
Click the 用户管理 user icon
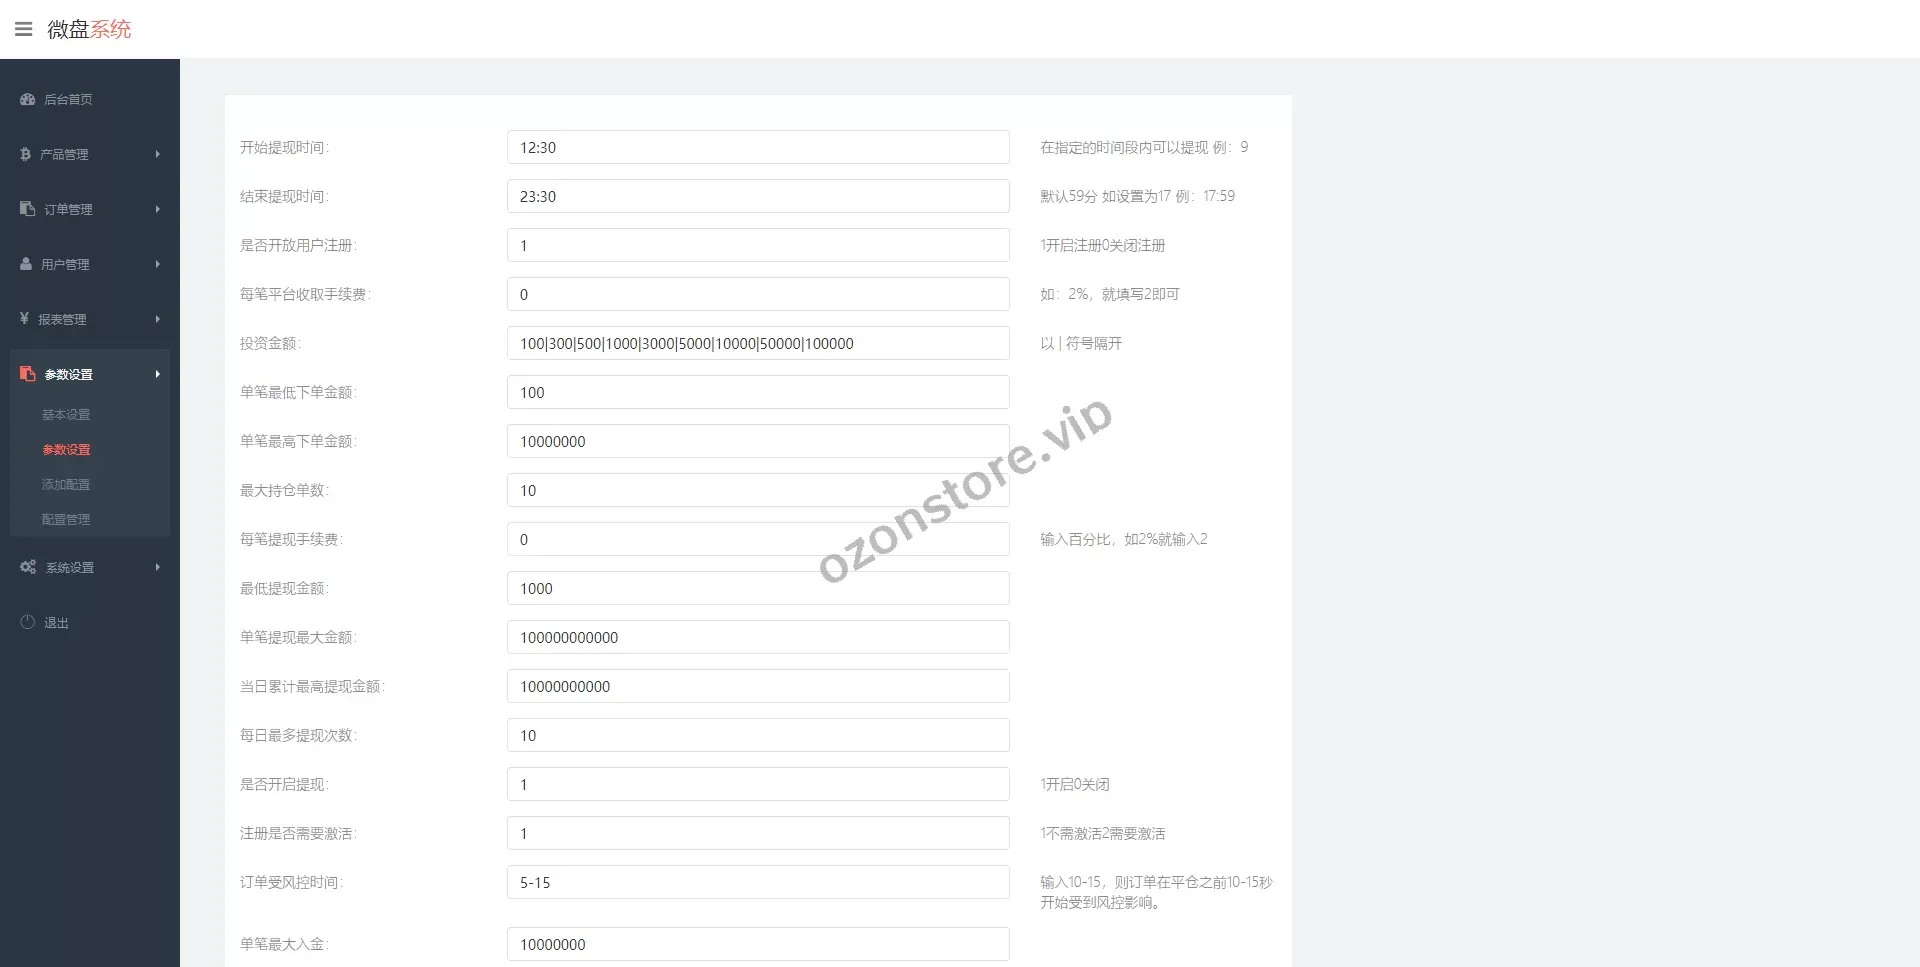point(26,264)
